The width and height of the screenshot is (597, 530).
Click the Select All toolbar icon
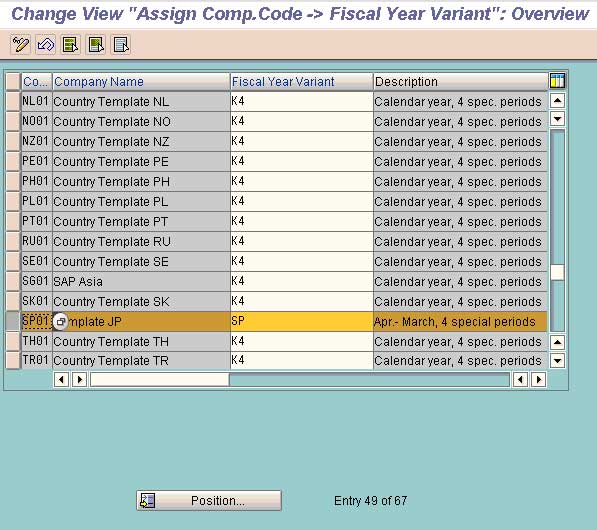pos(71,45)
